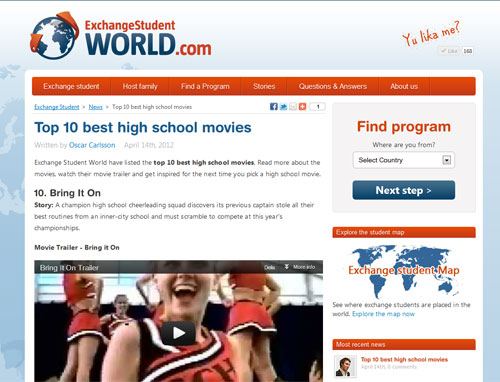This screenshot has height=382, width=500.
Task: Open author Oscar Carlsson's profile
Action: point(92,145)
